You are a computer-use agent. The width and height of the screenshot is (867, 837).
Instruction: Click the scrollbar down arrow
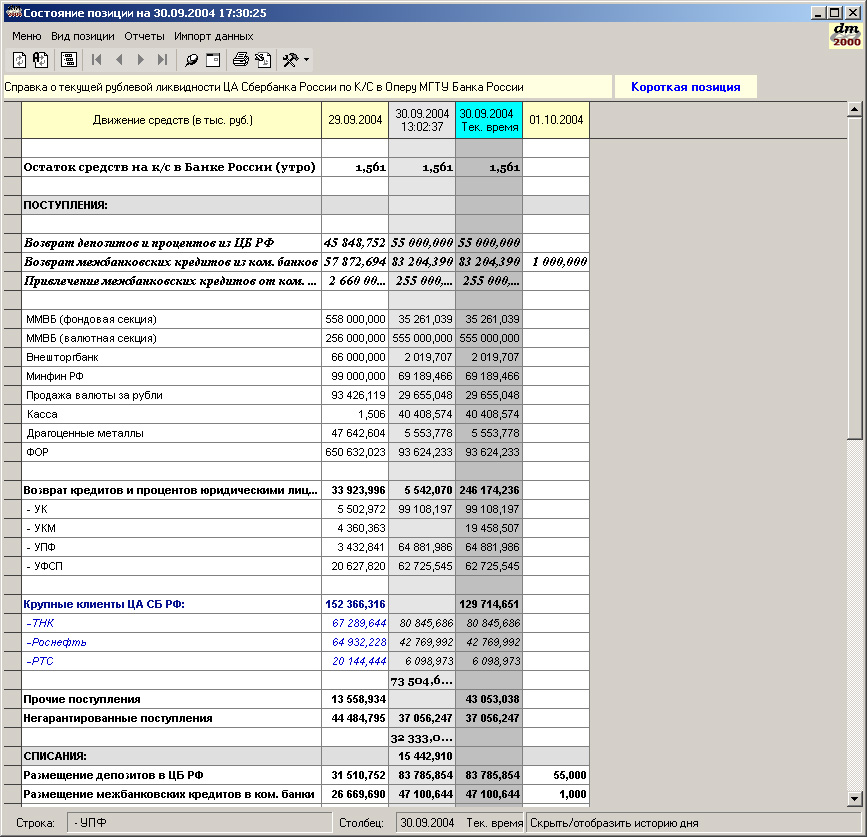coord(854,799)
